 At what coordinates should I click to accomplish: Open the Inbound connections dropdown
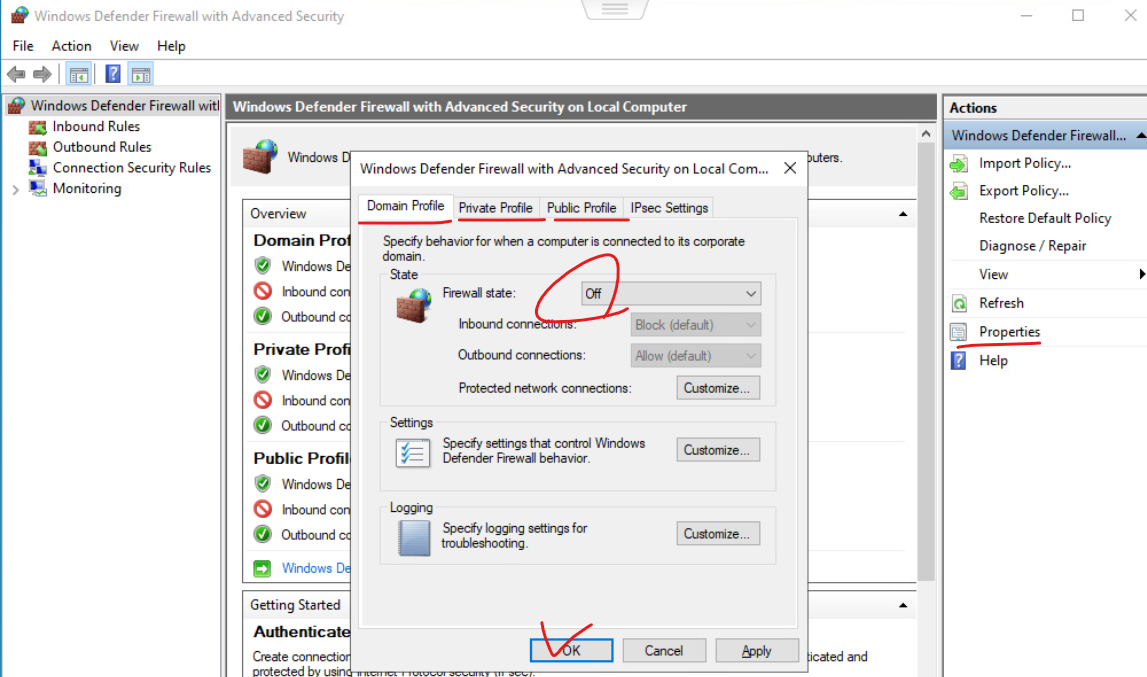point(696,325)
